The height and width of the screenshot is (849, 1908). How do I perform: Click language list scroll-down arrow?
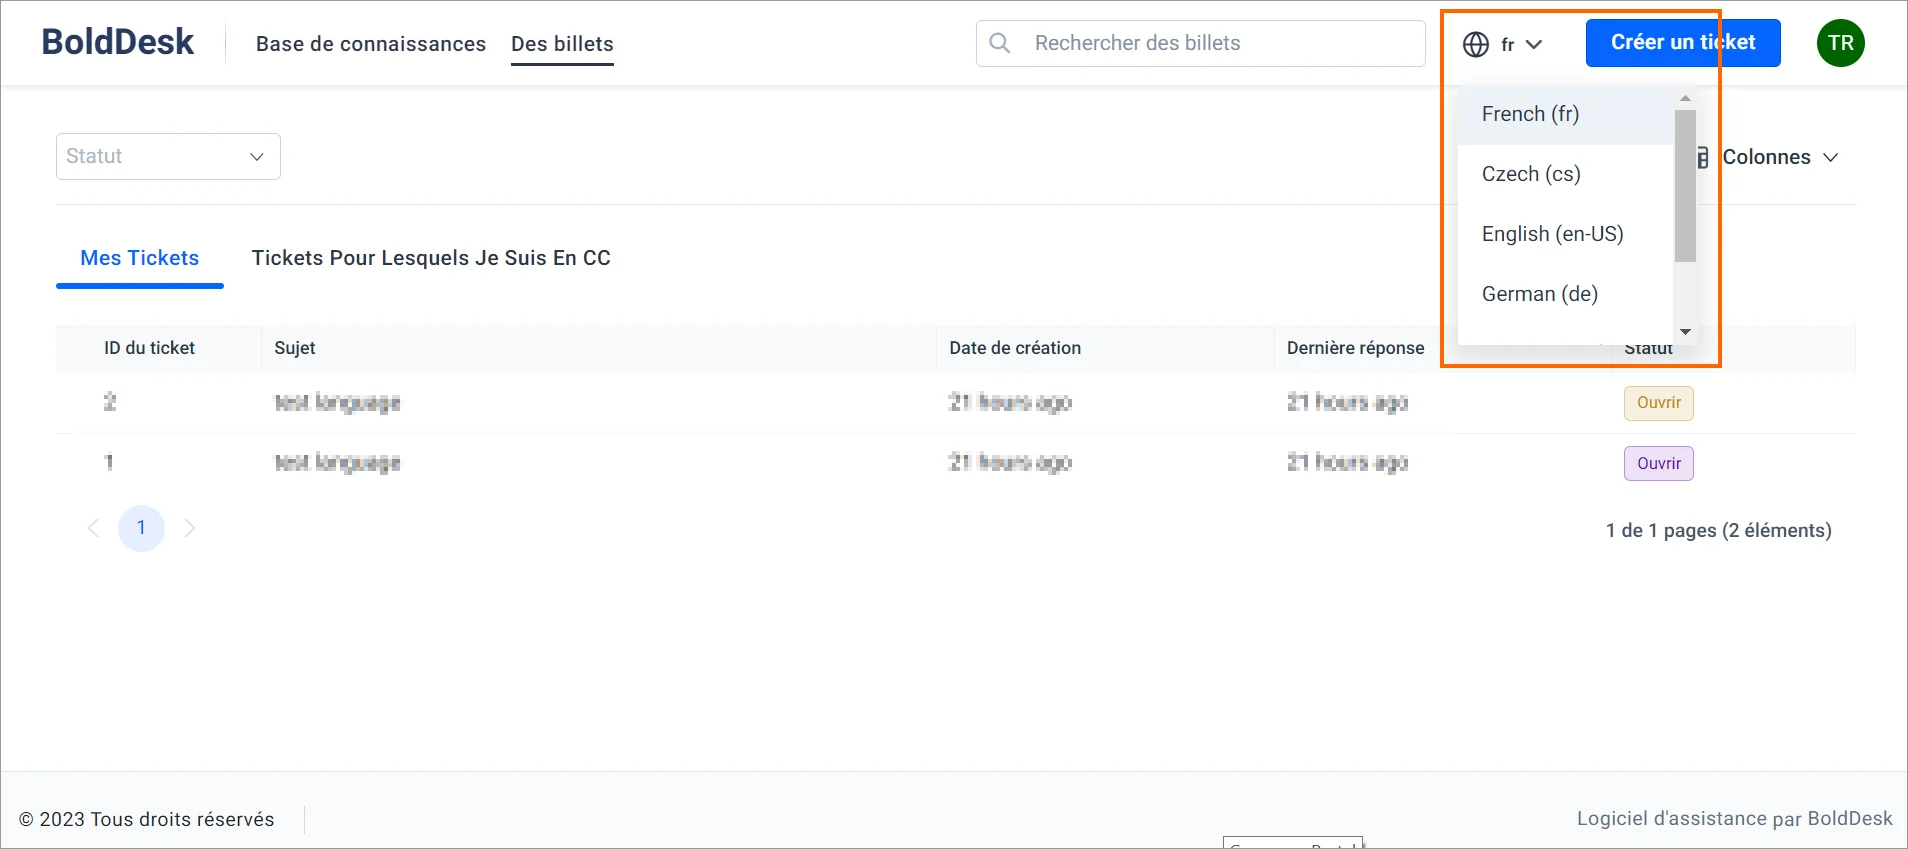pos(1685,332)
